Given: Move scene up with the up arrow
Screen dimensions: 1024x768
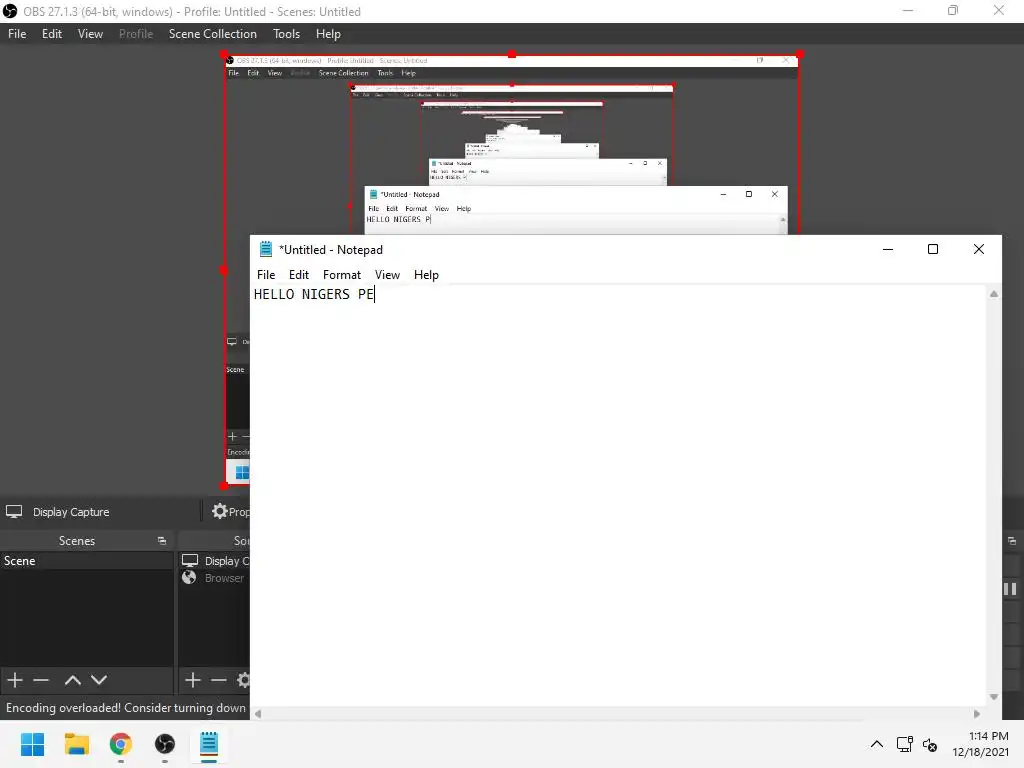Looking at the screenshot, I should pyautogui.click(x=72, y=680).
